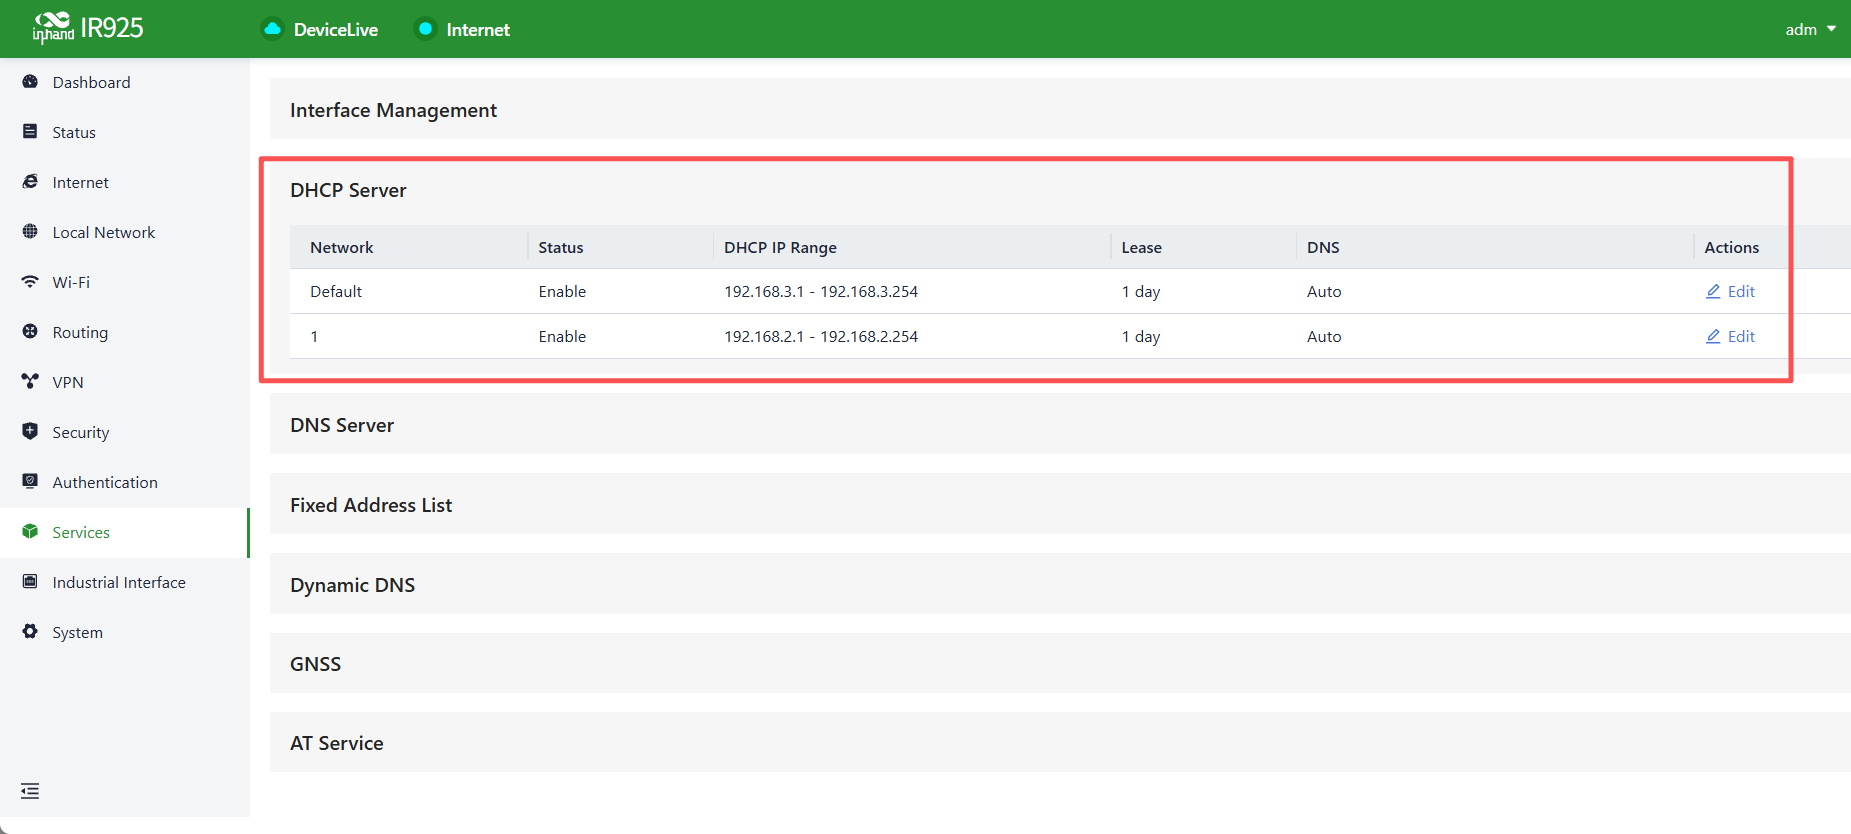This screenshot has width=1851, height=834.
Task: Click the Internet sidebar icon
Action: coord(30,182)
